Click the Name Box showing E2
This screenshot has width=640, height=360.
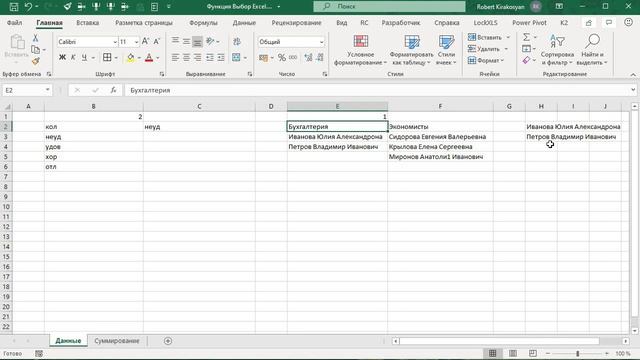tap(24, 90)
